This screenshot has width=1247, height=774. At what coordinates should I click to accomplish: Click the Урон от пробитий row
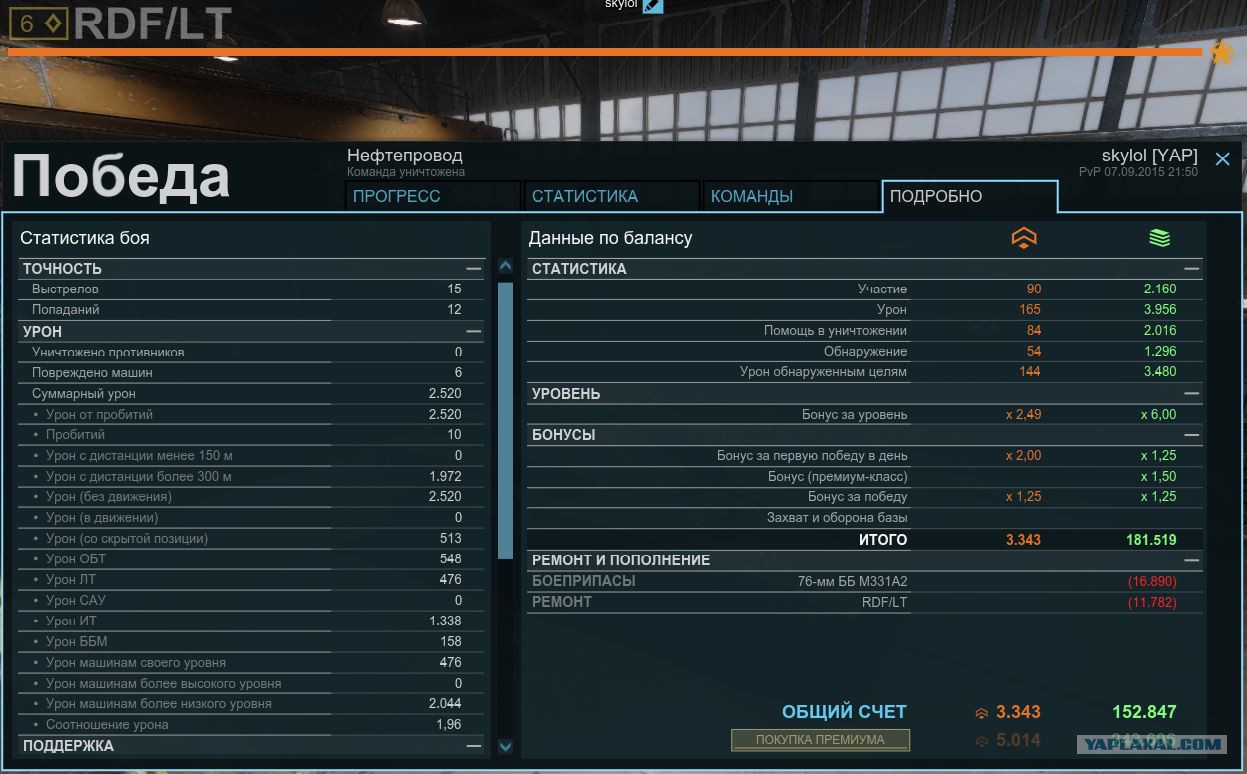coord(251,414)
